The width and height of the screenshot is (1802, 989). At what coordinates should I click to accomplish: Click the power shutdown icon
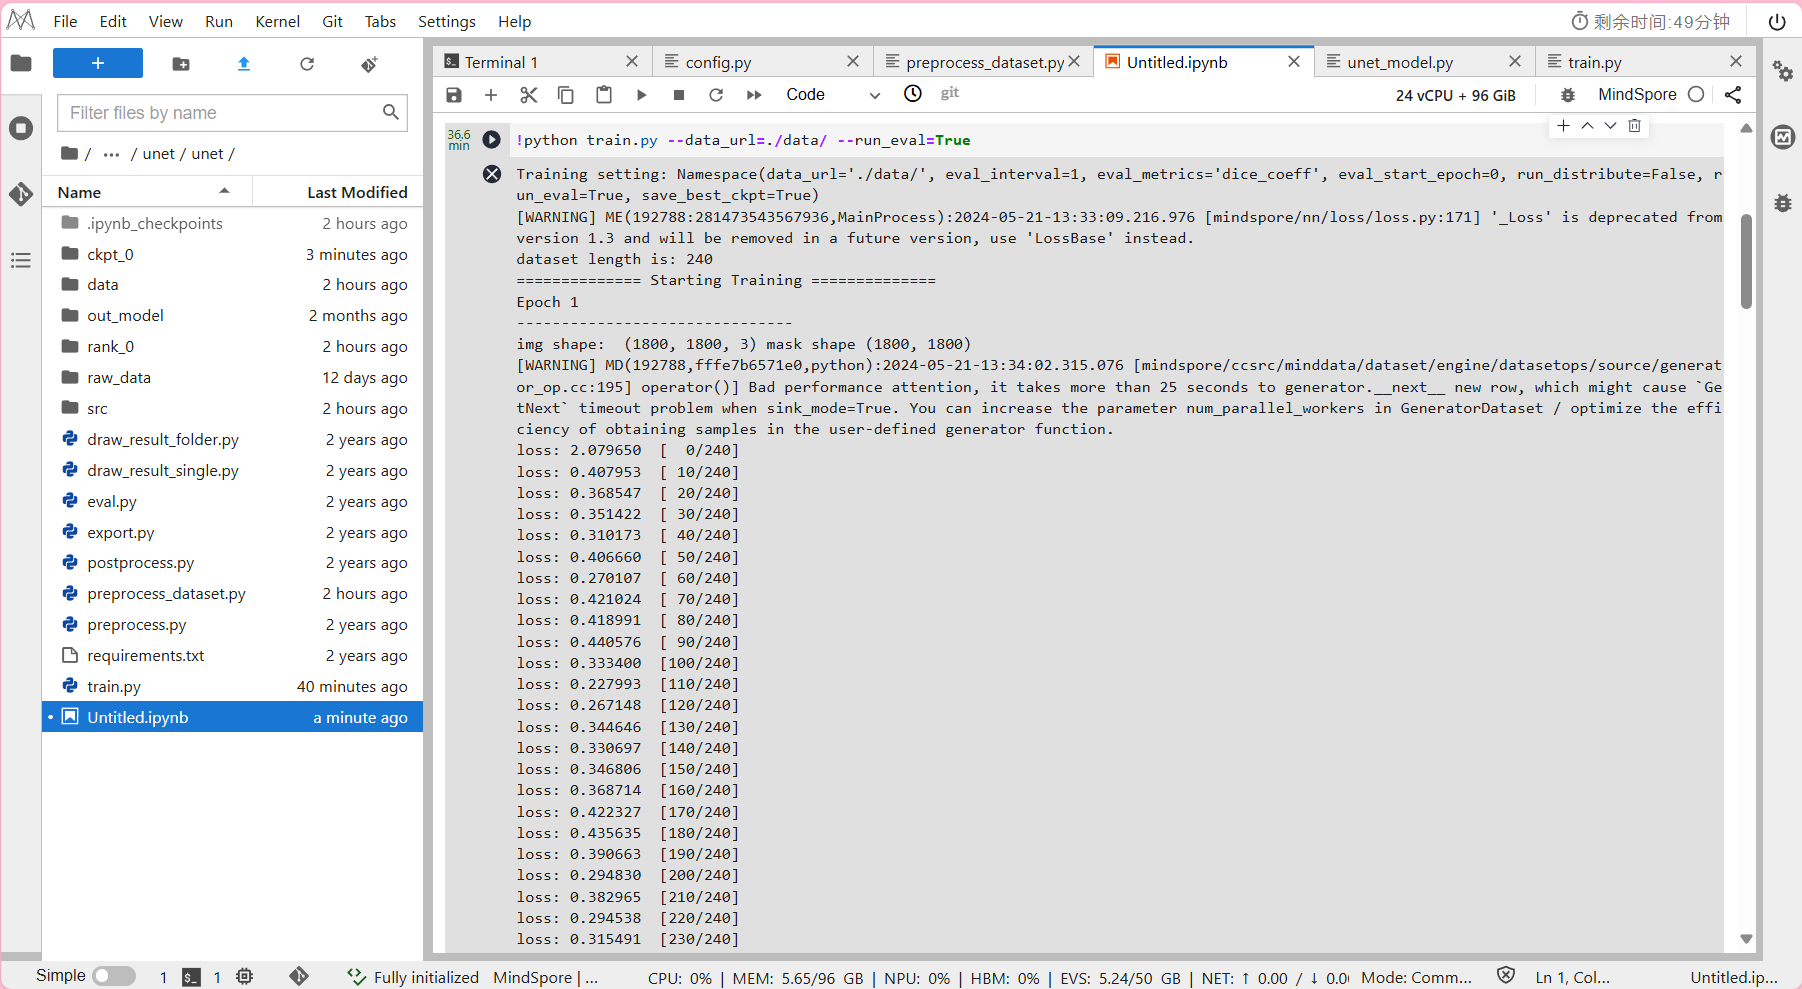pos(1777,21)
